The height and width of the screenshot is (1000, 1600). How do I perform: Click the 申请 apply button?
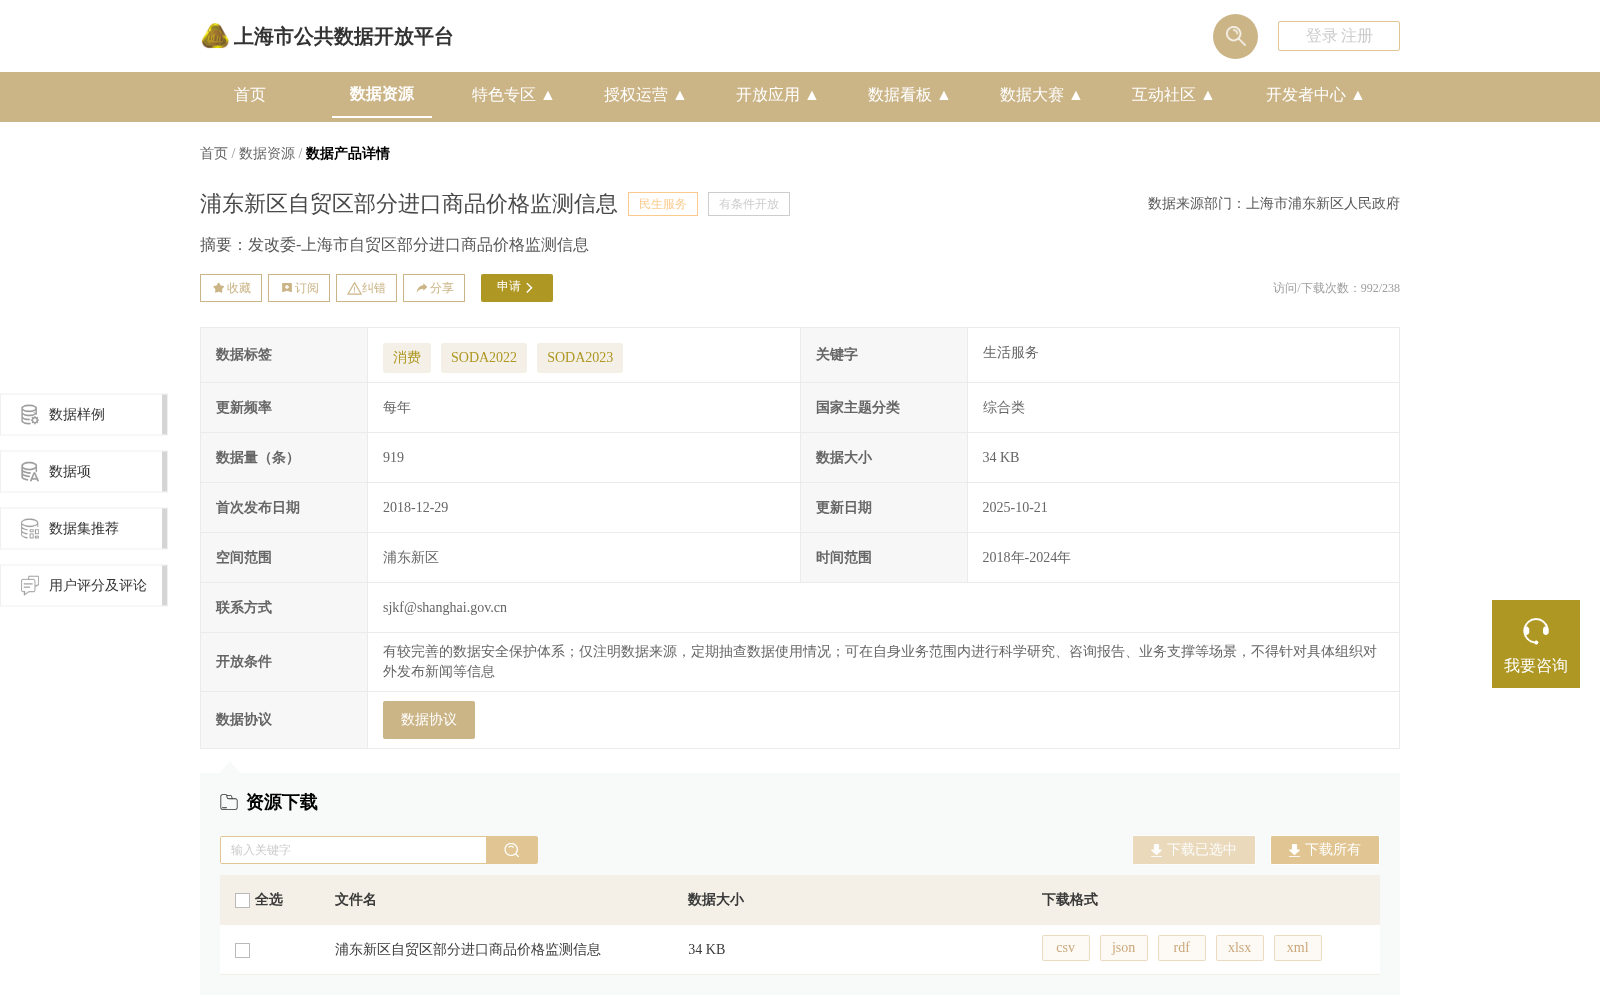point(517,288)
